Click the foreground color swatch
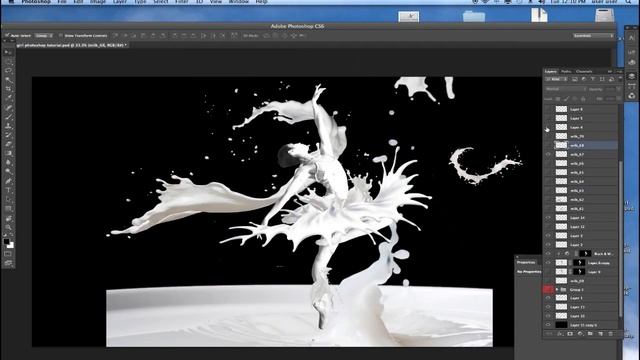The image size is (640, 360). (6, 242)
